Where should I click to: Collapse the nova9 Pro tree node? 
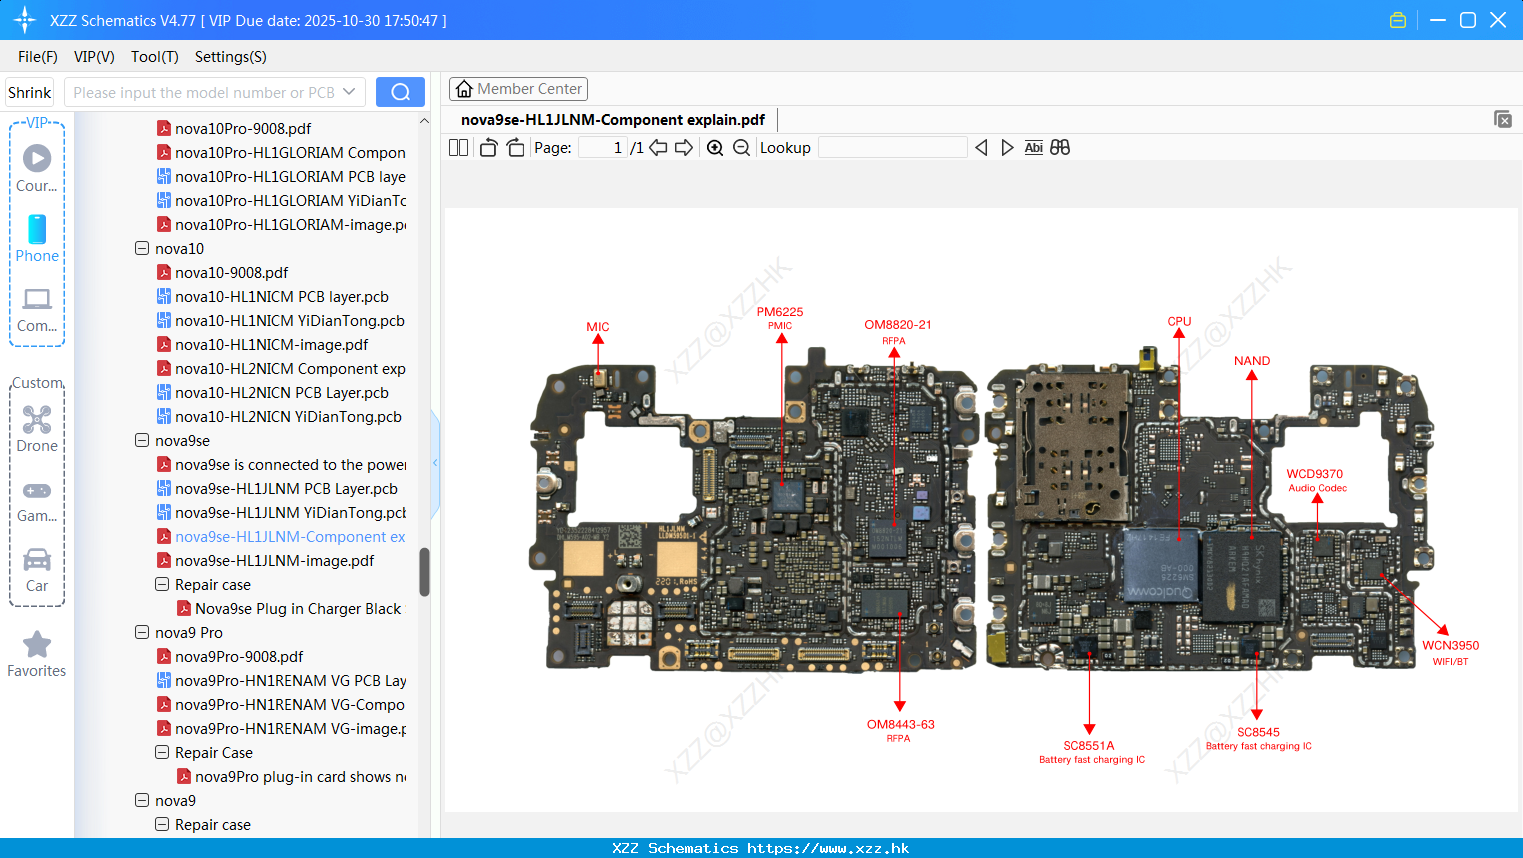click(x=142, y=632)
